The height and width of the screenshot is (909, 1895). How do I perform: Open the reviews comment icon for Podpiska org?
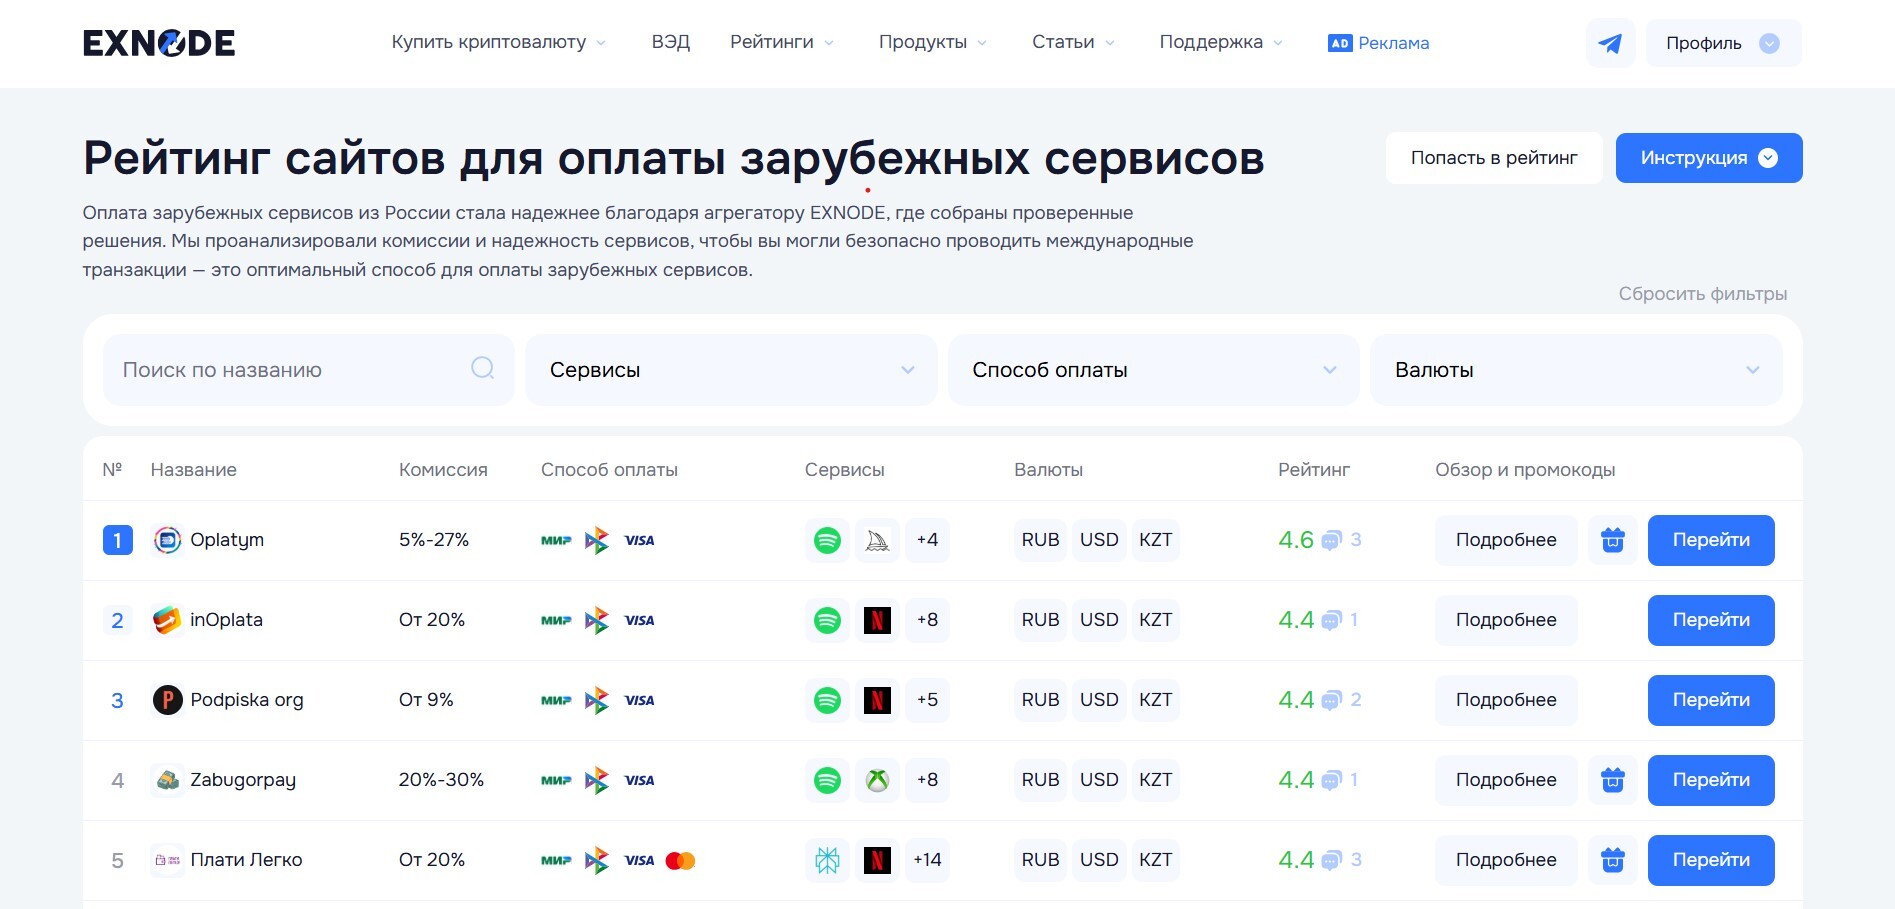[x=1331, y=700]
